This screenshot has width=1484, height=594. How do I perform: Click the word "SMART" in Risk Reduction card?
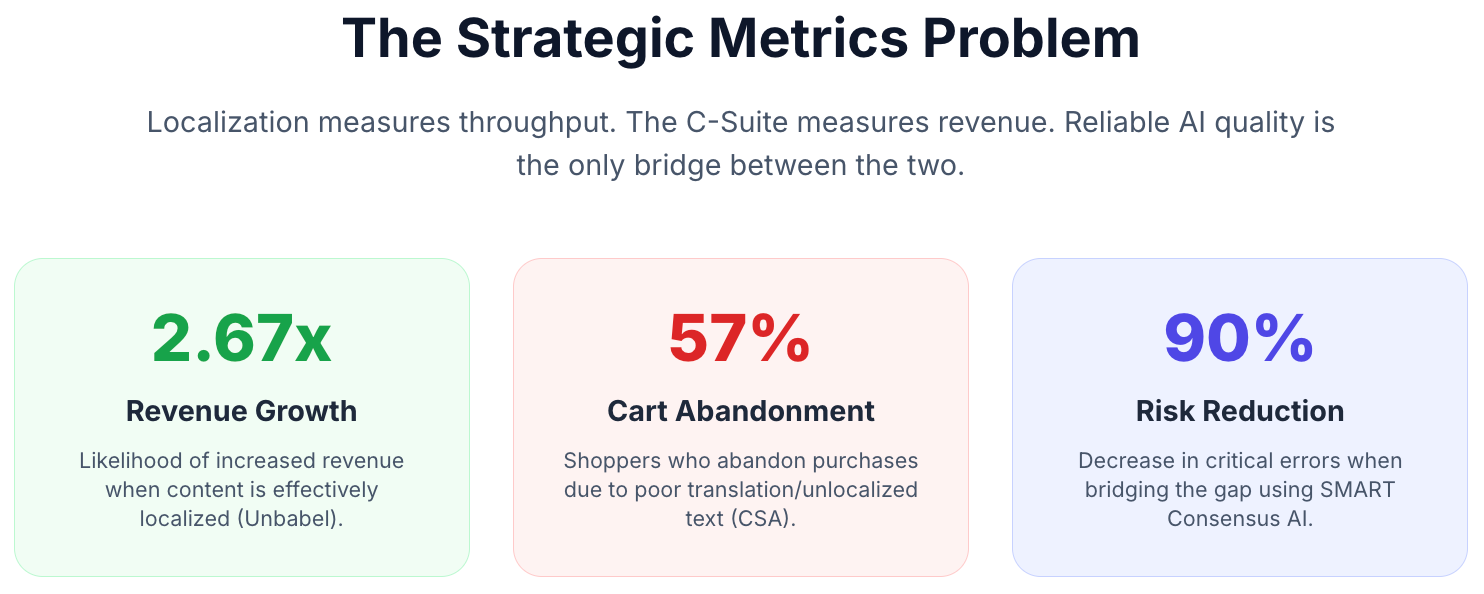[x=1358, y=490]
